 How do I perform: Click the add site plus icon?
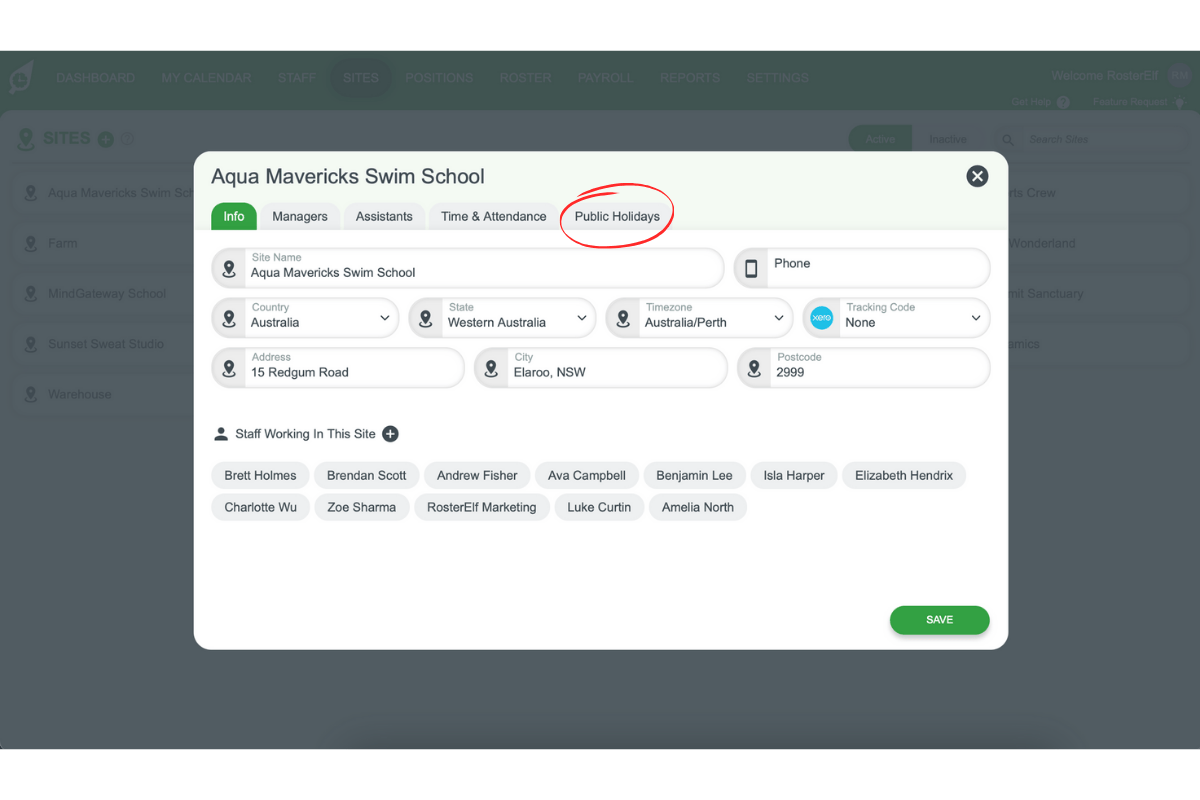click(x=105, y=139)
